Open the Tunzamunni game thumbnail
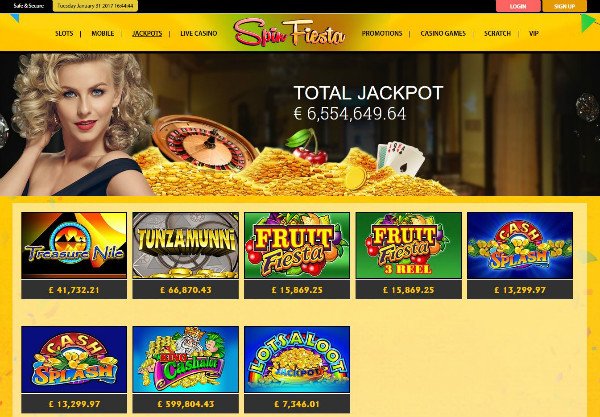Viewport: 600px width, 417px height. [186, 245]
